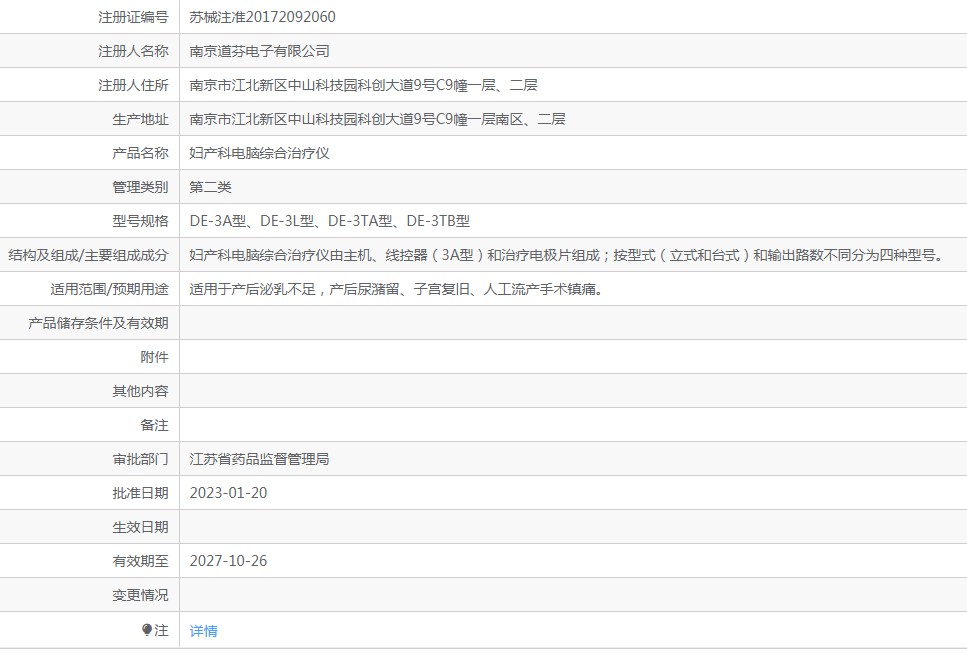Image resolution: width=967 pixels, height=655 pixels.
Task: Click the 管理类别 label
Action: pyautogui.click(x=140, y=187)
